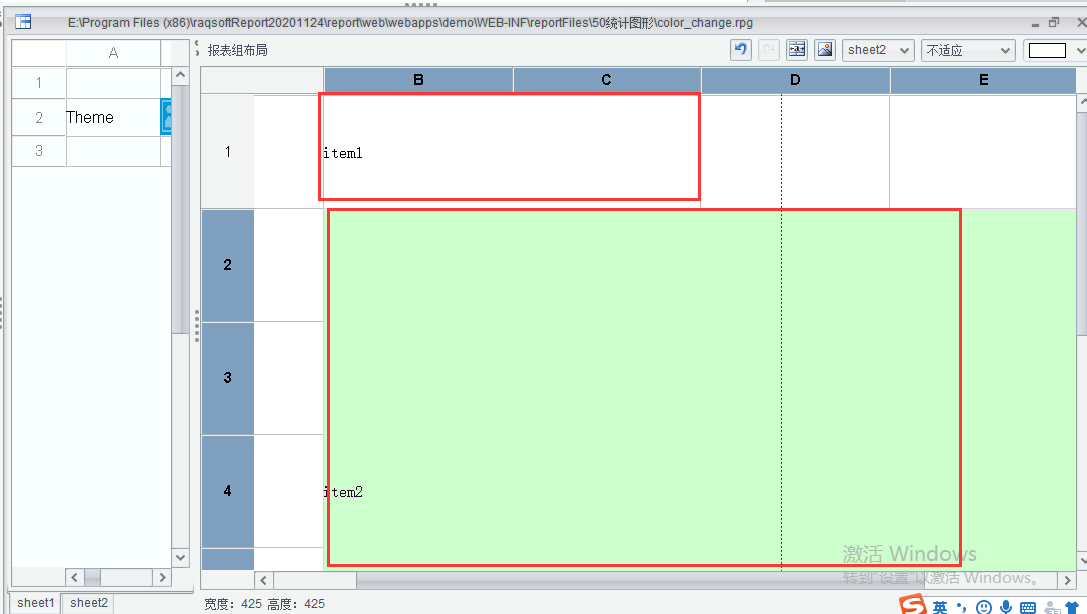
Task: Click layout grid scroll left arrow
Action: tap(263, 580)
